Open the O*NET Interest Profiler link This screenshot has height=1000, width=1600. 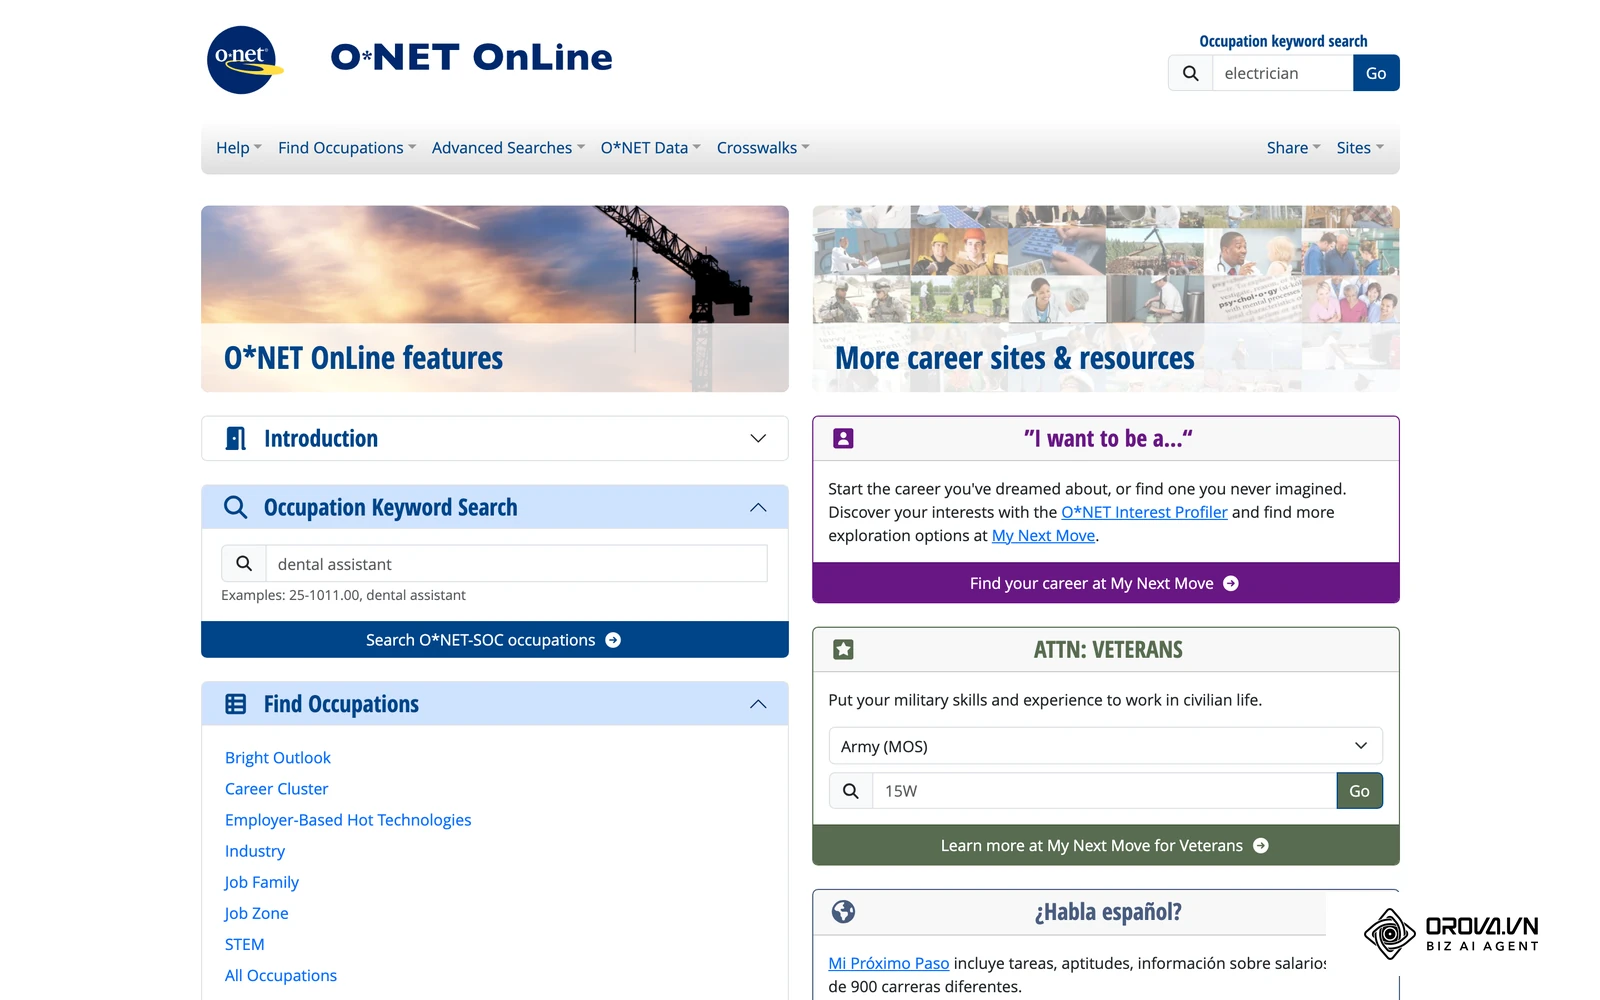pos(1144,512)
